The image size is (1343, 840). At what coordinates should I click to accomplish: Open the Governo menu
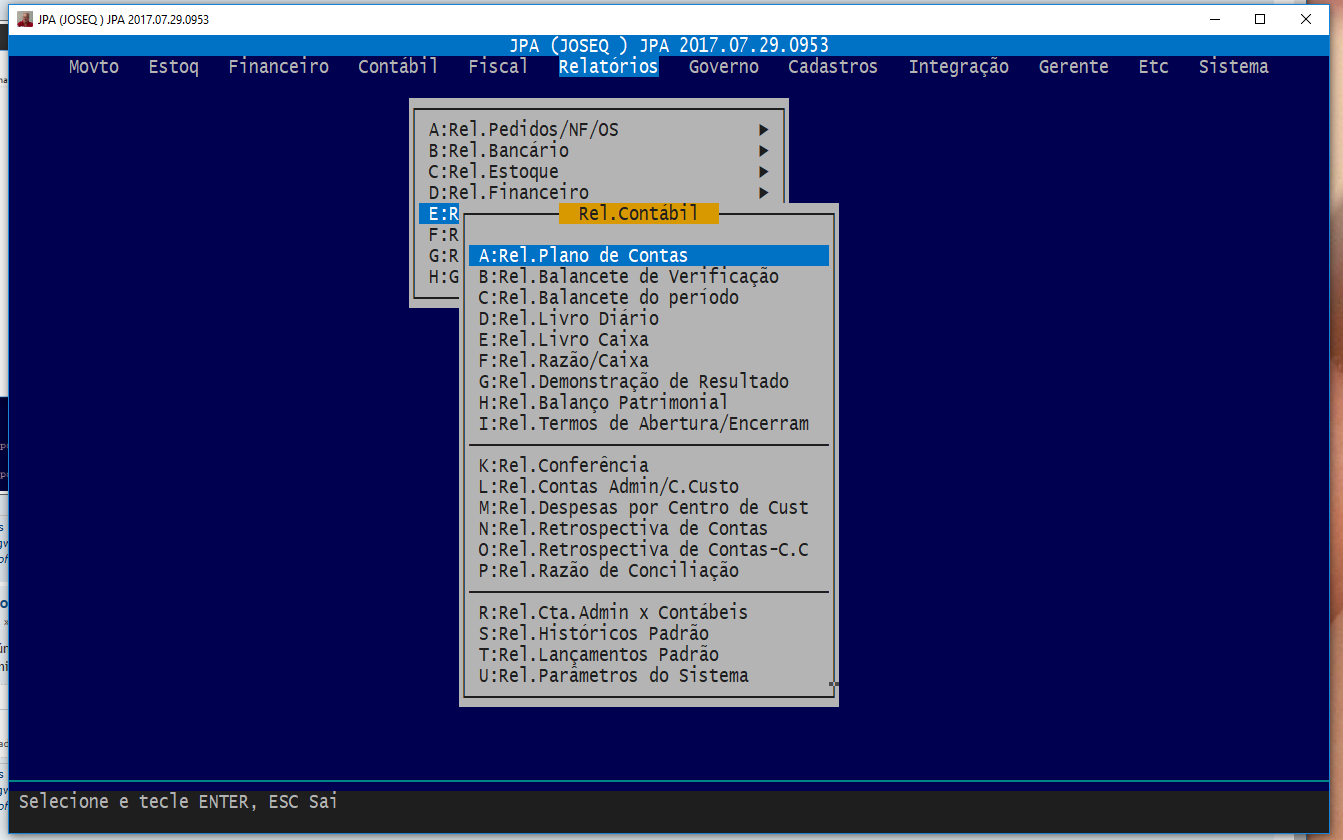[724, 67]
